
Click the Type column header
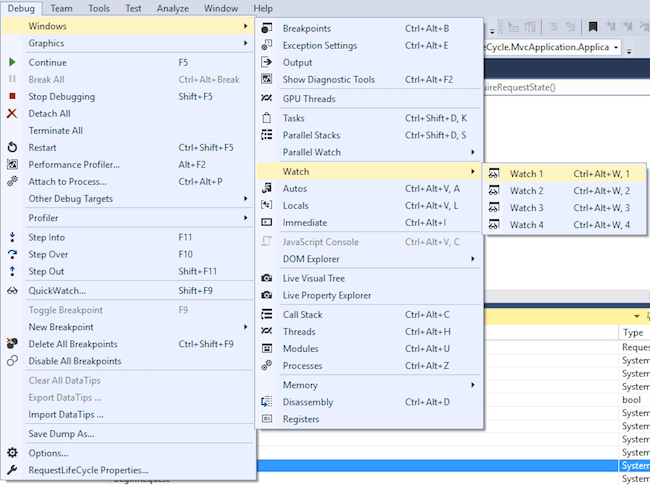pos(634,332)
